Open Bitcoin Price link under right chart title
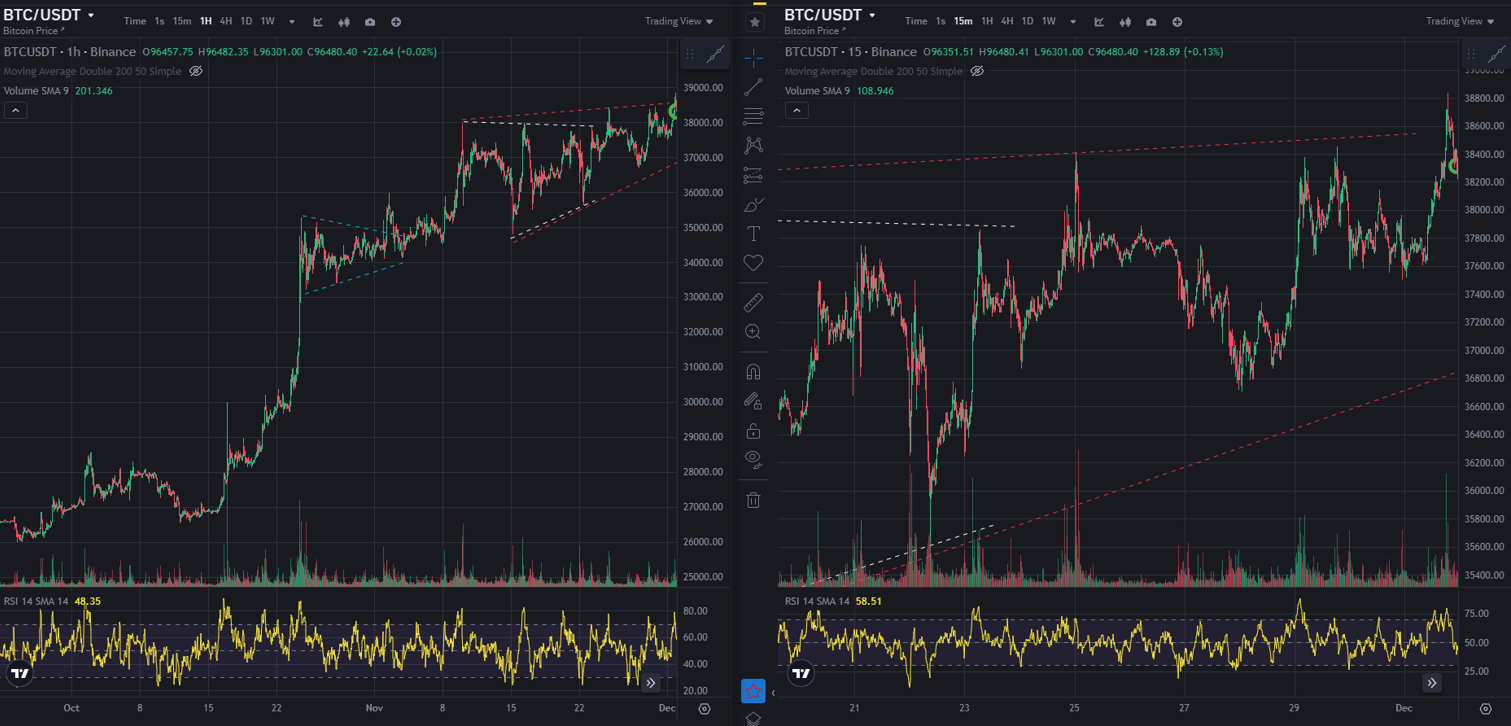 815,31
